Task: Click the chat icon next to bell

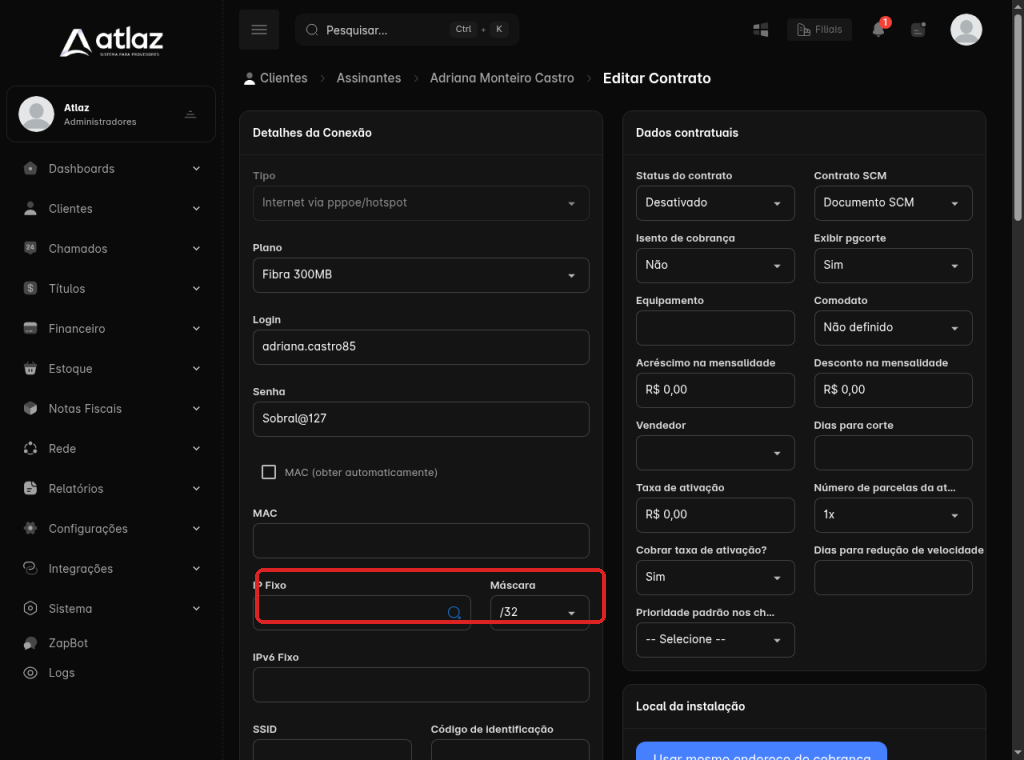Action: [918, 29]
